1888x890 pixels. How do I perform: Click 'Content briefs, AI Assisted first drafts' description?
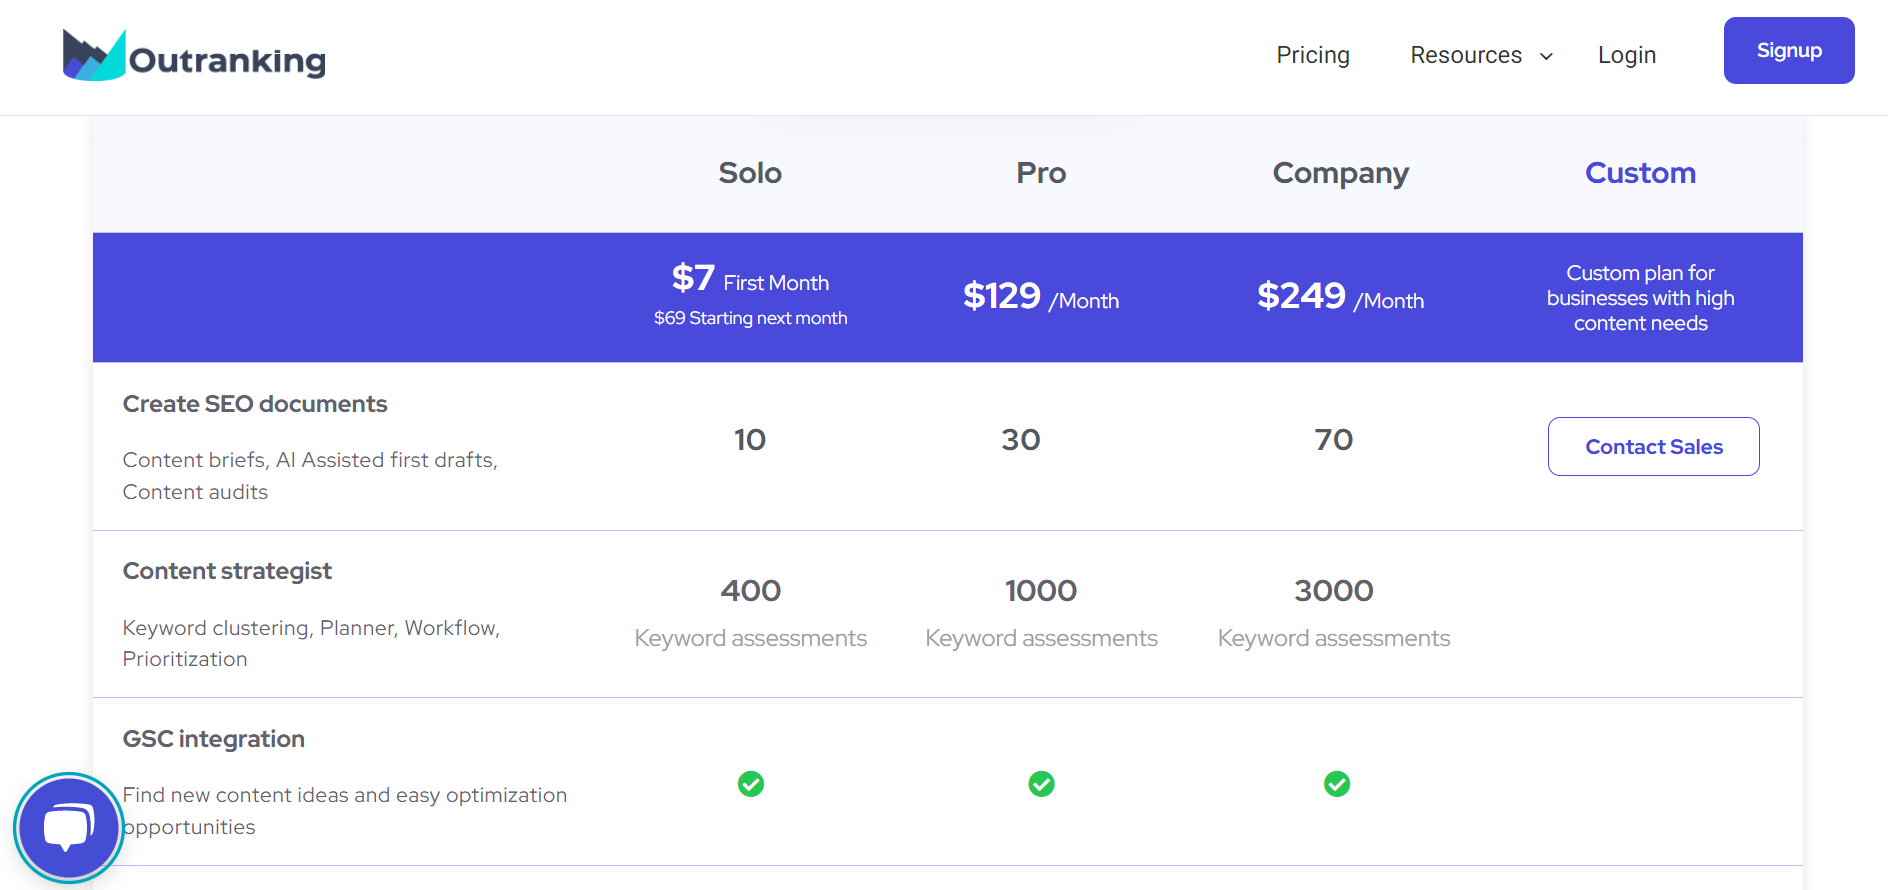click(310, 476)
